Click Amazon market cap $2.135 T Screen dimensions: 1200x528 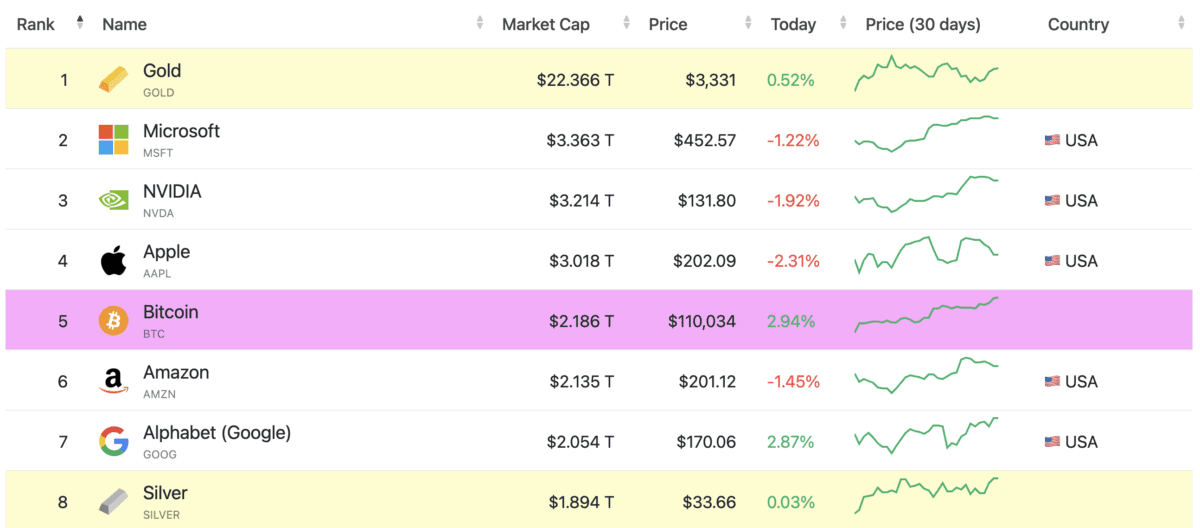pyautogui.click(x=581, y=382)
